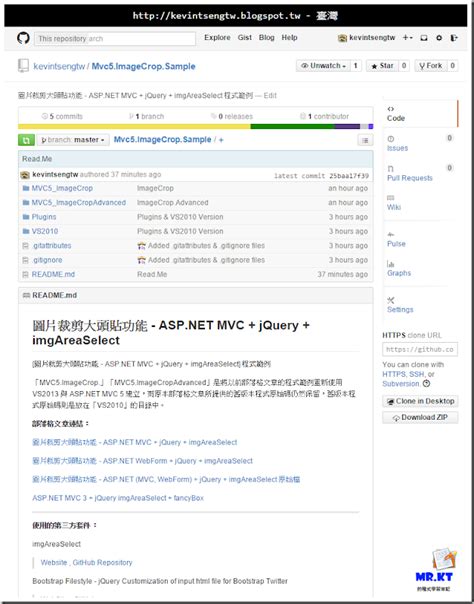
Task: Open kevintsengtw owner link in title
Action: (x=59, y=66)
